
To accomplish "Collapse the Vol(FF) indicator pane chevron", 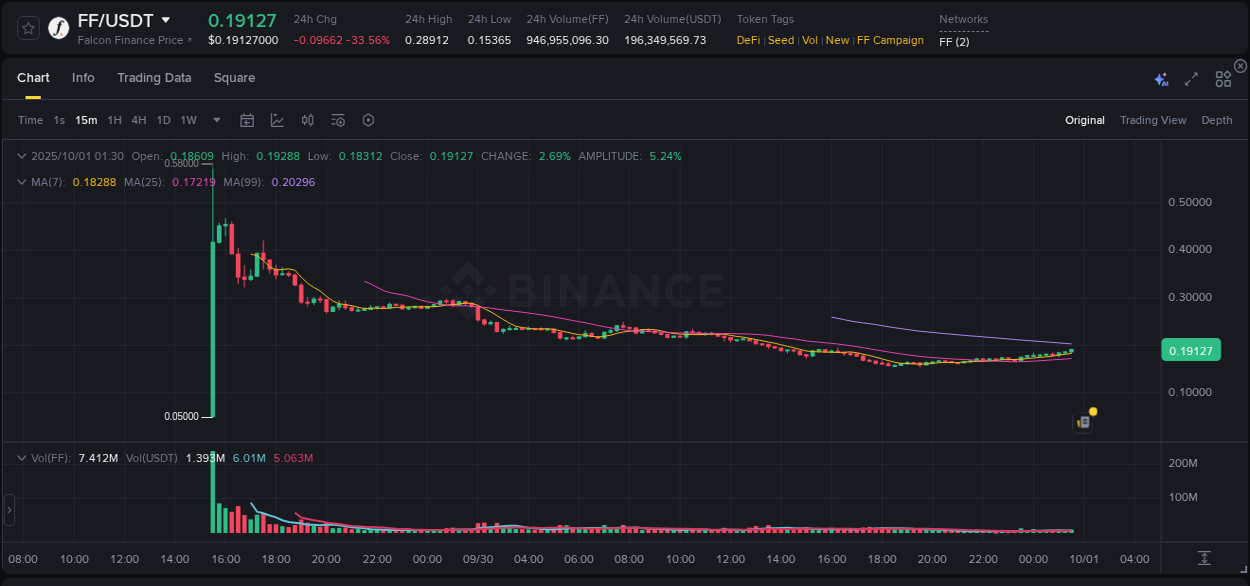I will click(x=21, y=457).
